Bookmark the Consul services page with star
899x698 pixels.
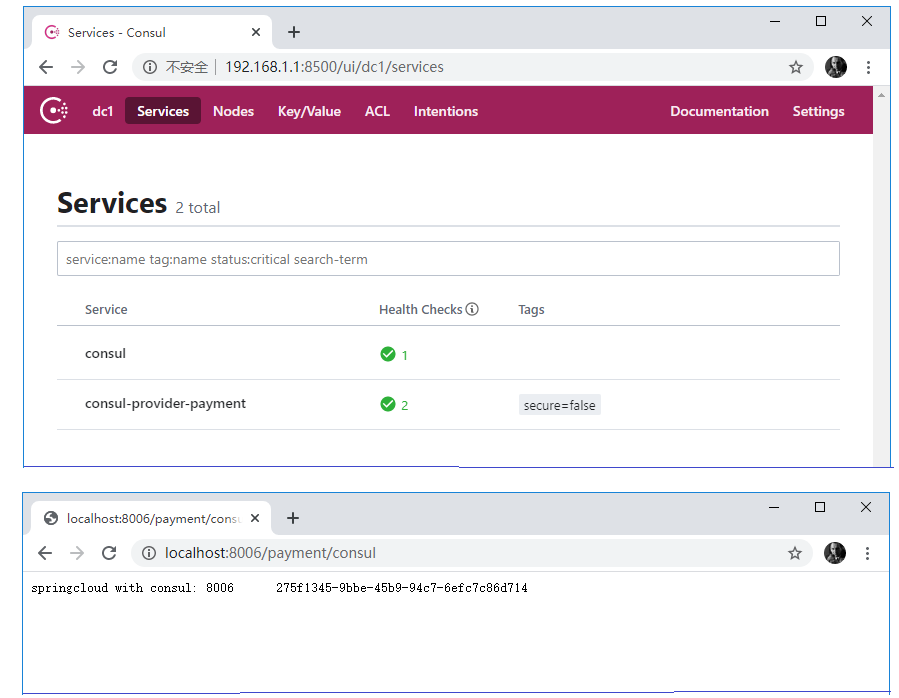coord(795,67)
